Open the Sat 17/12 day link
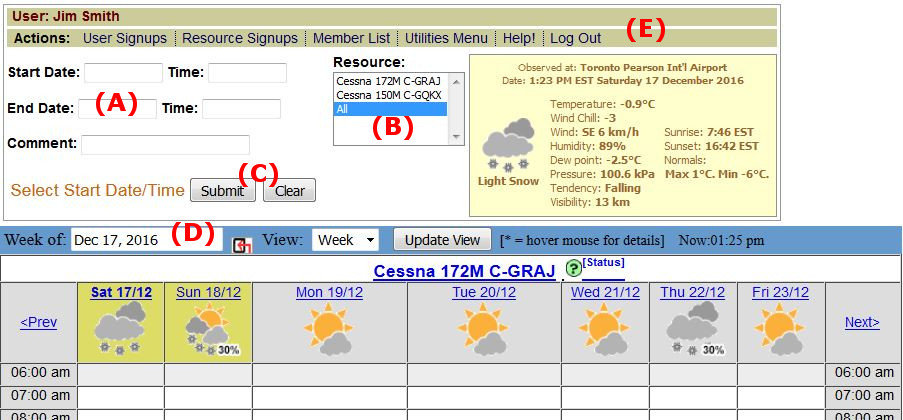Image resolution: width=903 pixels, height=420 pixels. coord(121,292)
